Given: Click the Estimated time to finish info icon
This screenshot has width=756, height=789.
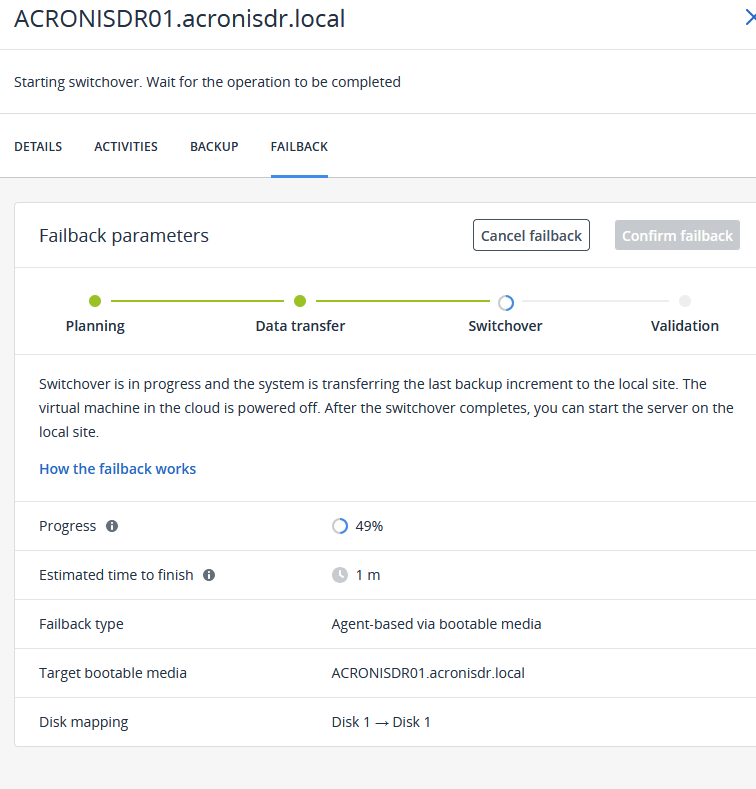Looking at the screenshot, I should point(209,575).
